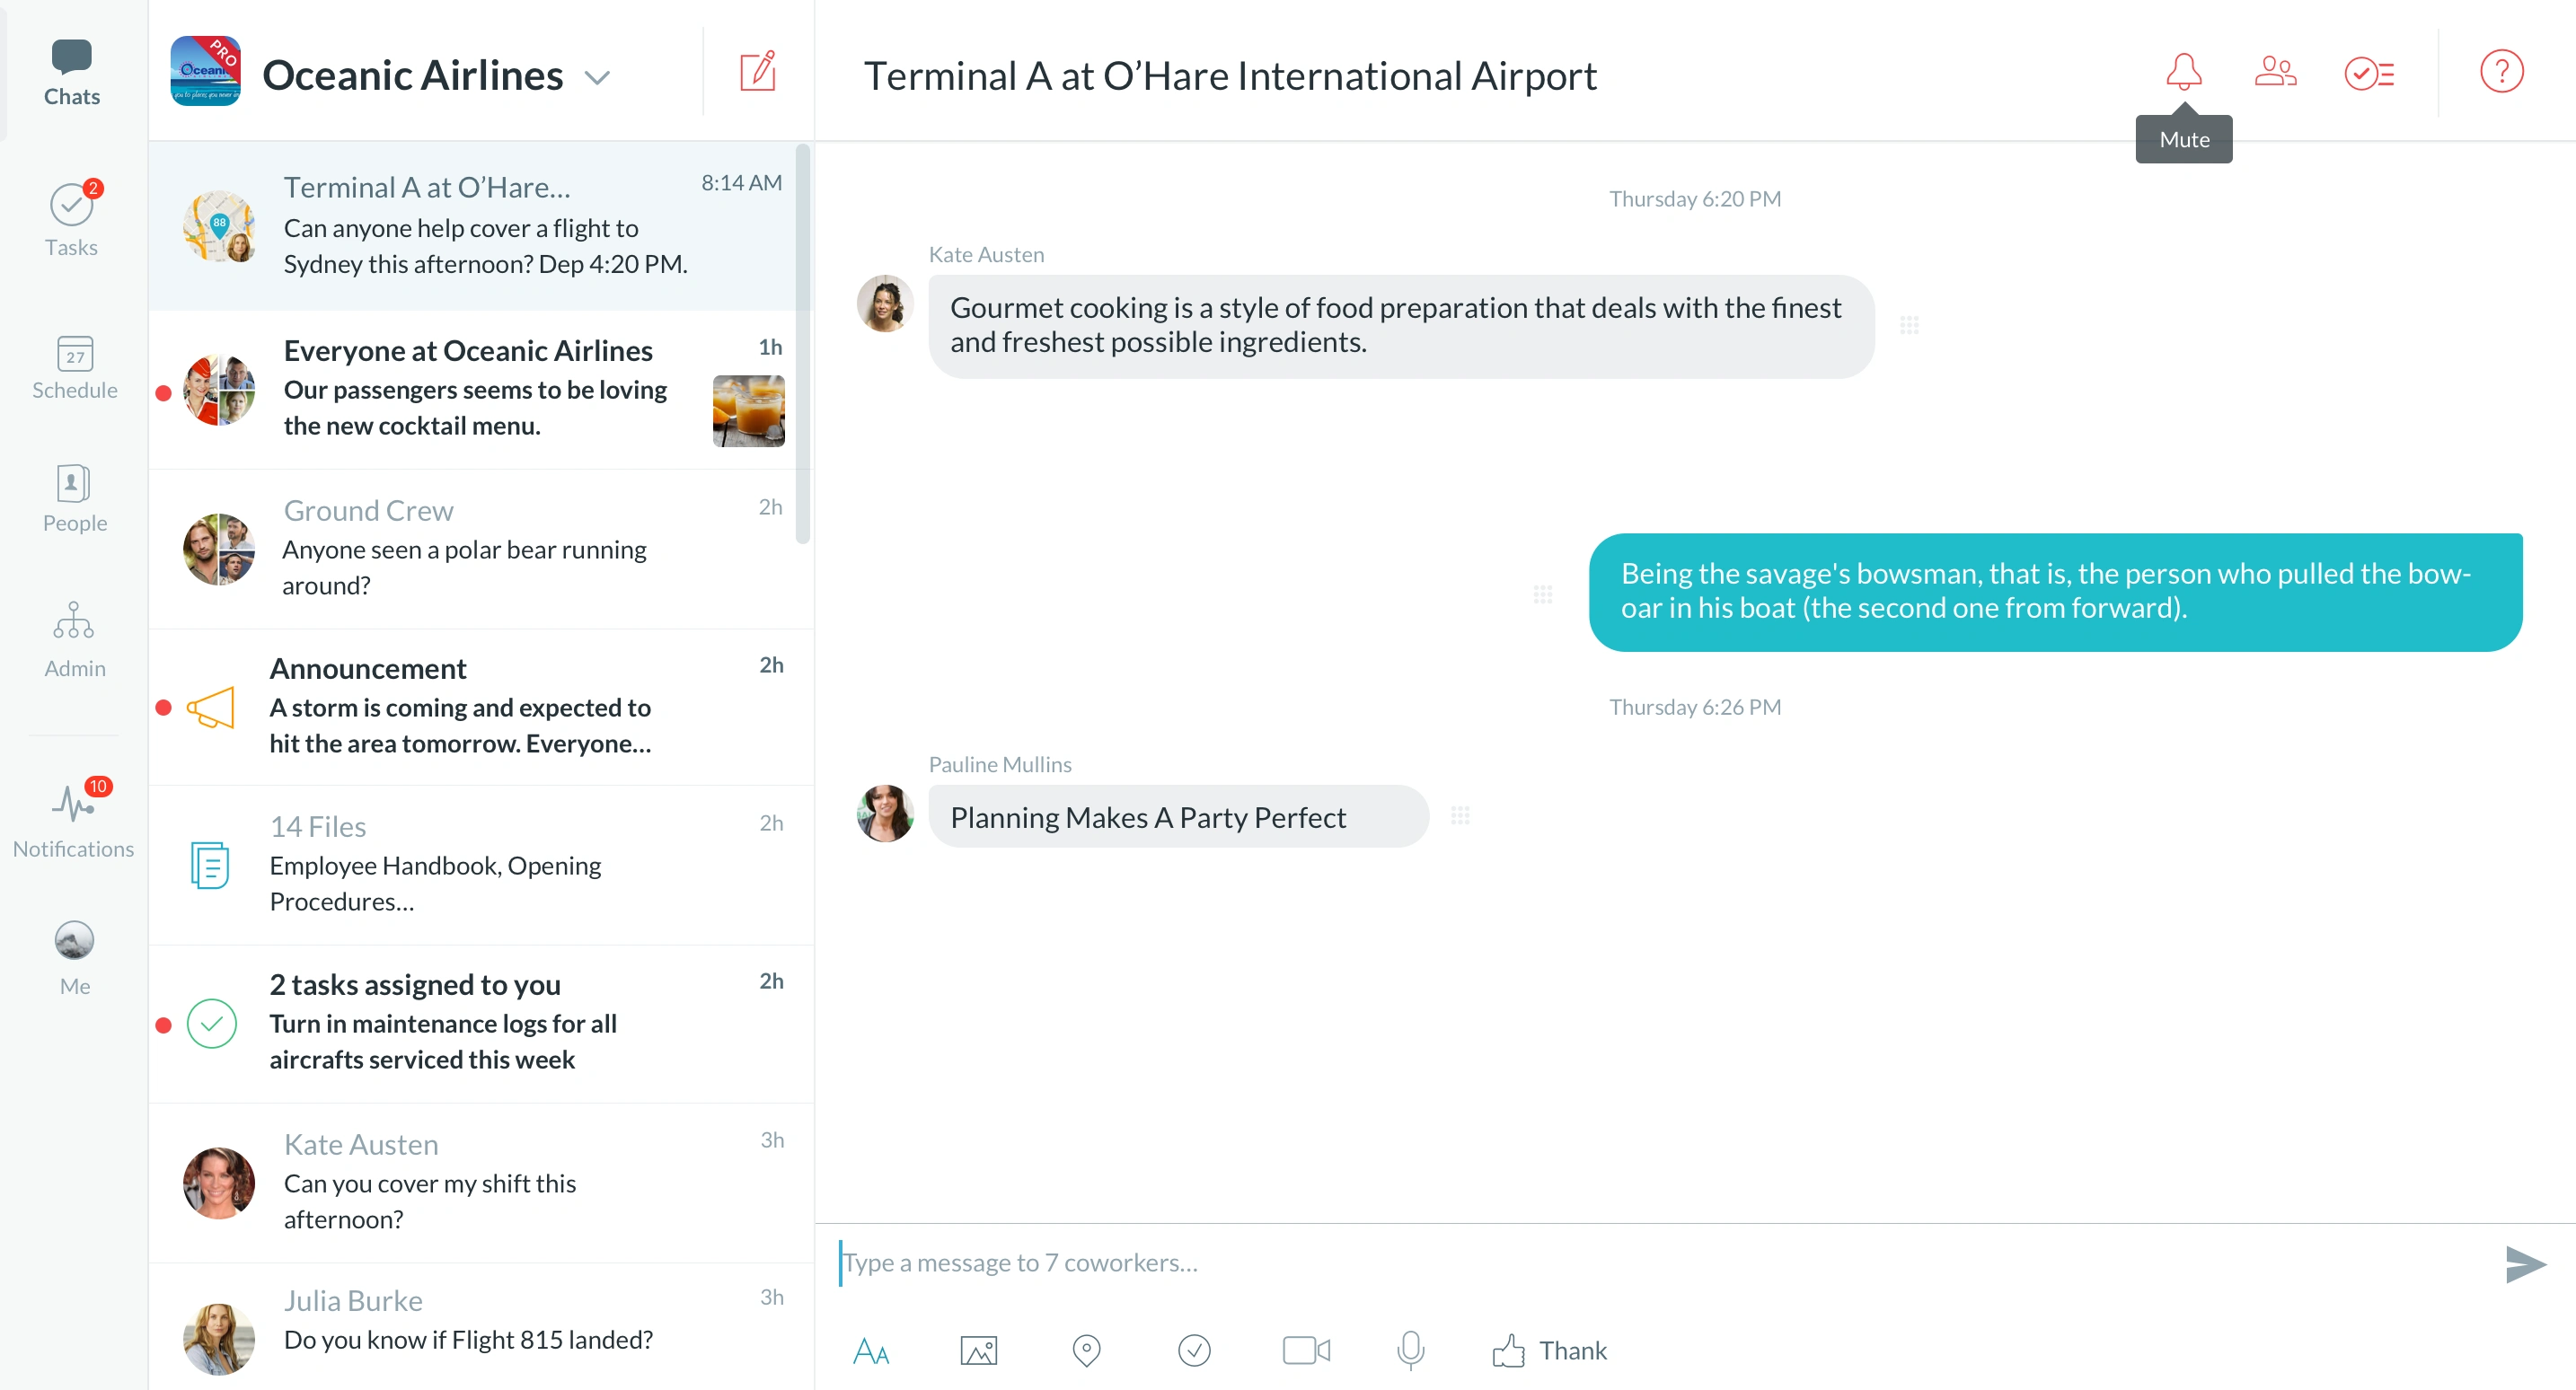Click the Thank button

pos(1551,1351)
